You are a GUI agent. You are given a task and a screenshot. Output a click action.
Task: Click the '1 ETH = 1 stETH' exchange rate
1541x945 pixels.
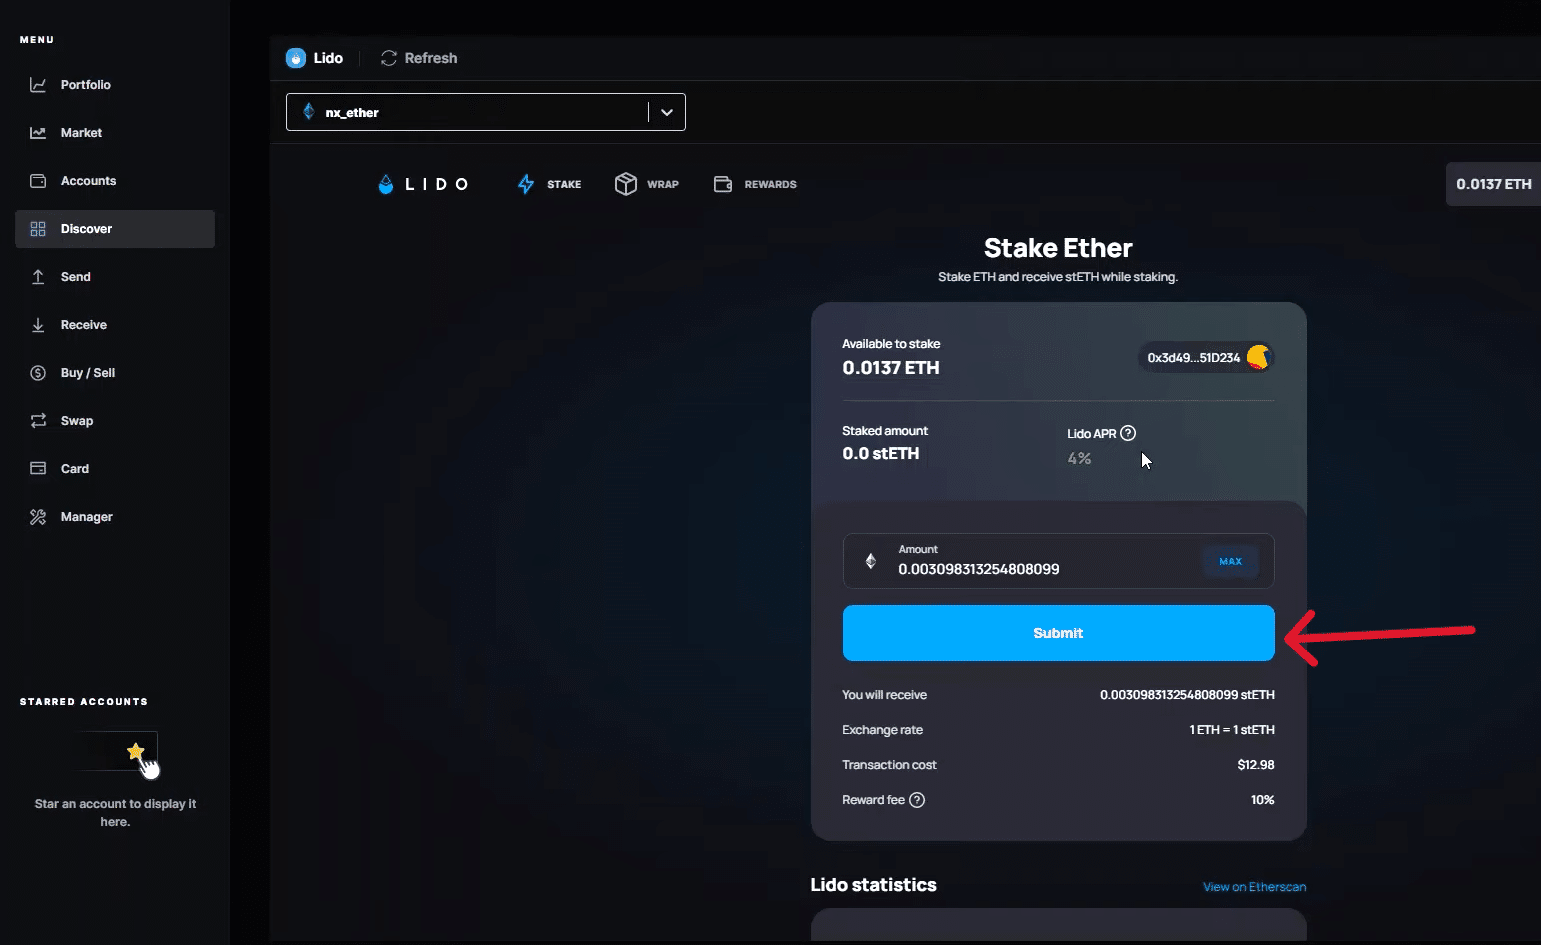point(1232,730)
